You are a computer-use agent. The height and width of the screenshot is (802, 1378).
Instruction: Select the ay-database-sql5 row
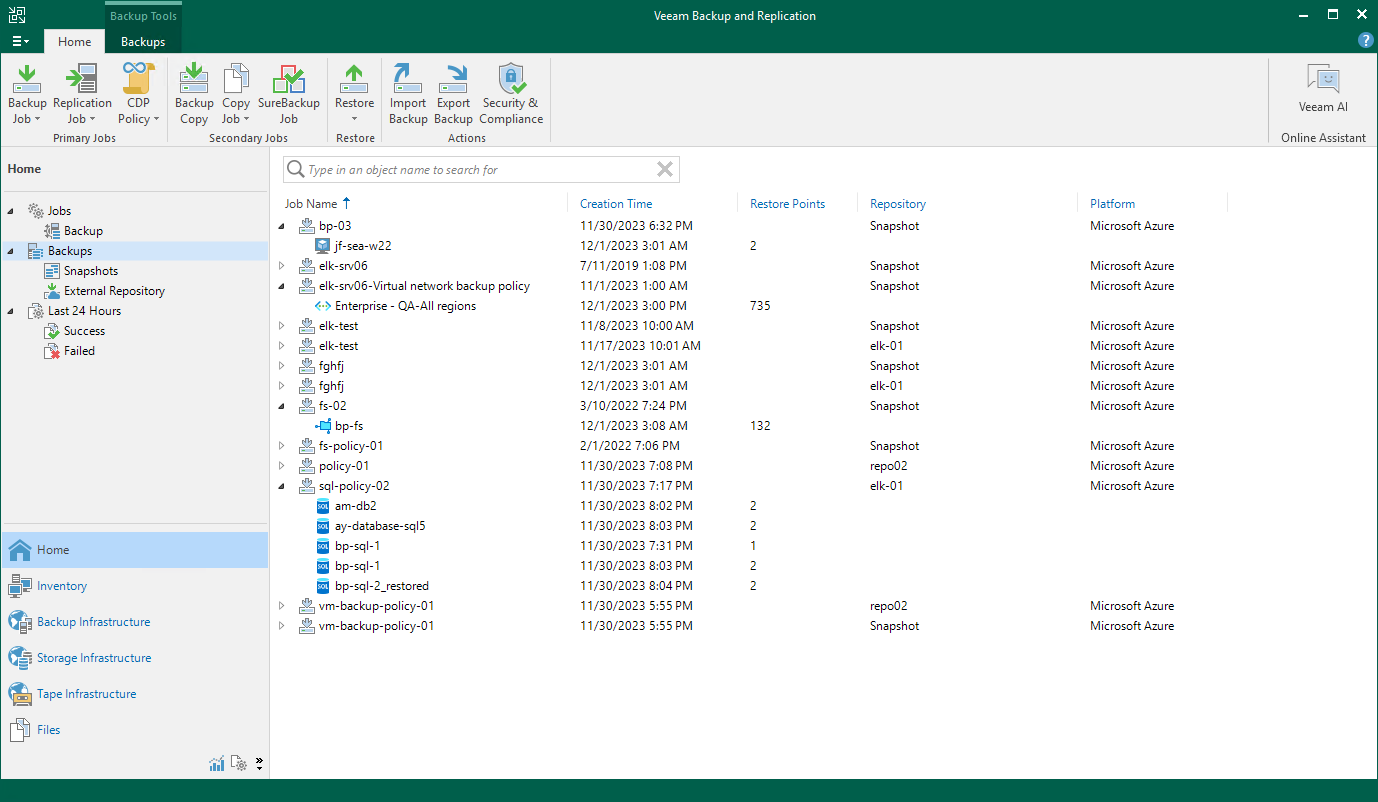click(x=823, y=526)
